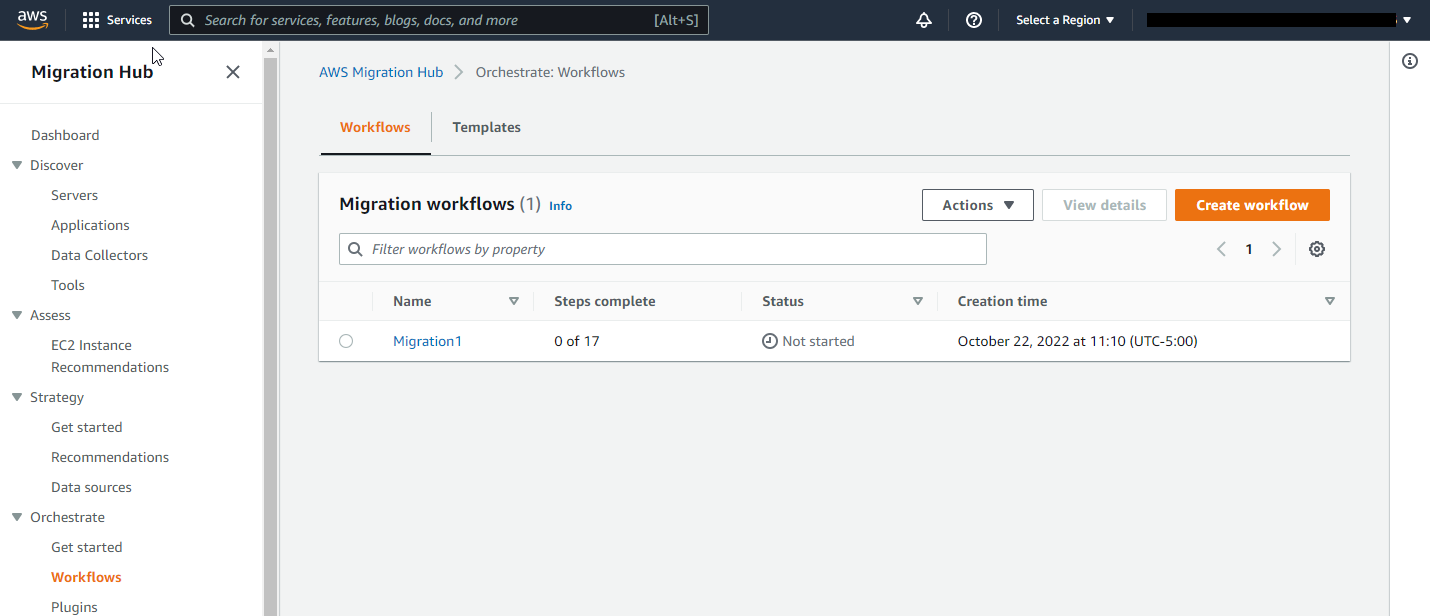Viewport: 1430px width, 616px height.
Task: Open table preferences gear icon
Action: 1317,249
